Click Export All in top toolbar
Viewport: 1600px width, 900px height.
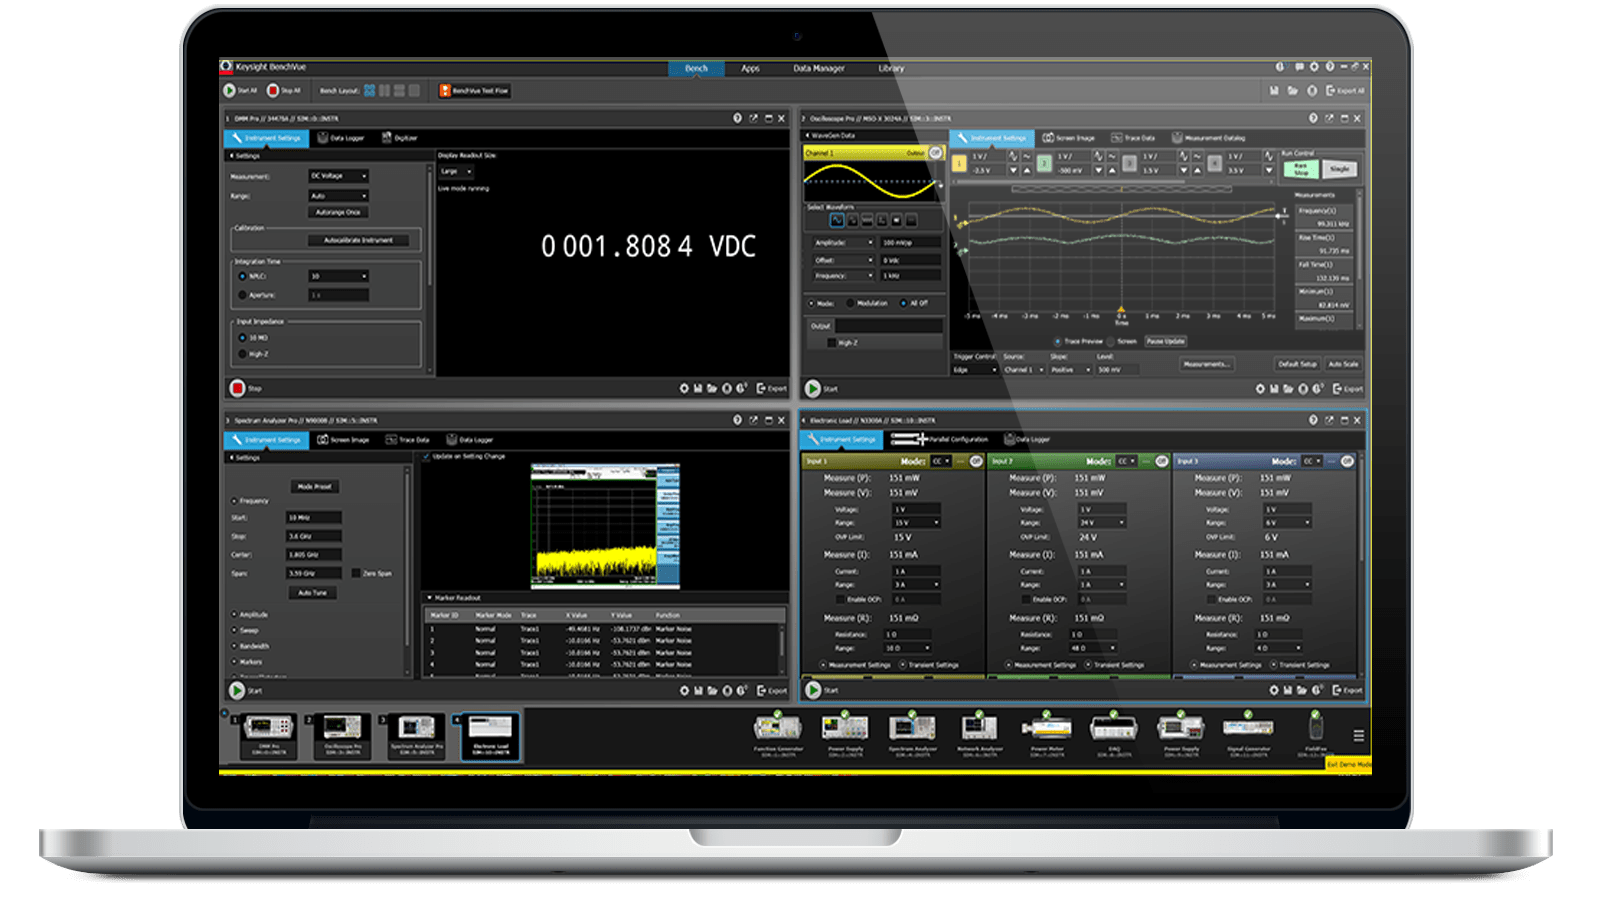pyautogui.click(x=1345, y=90)
